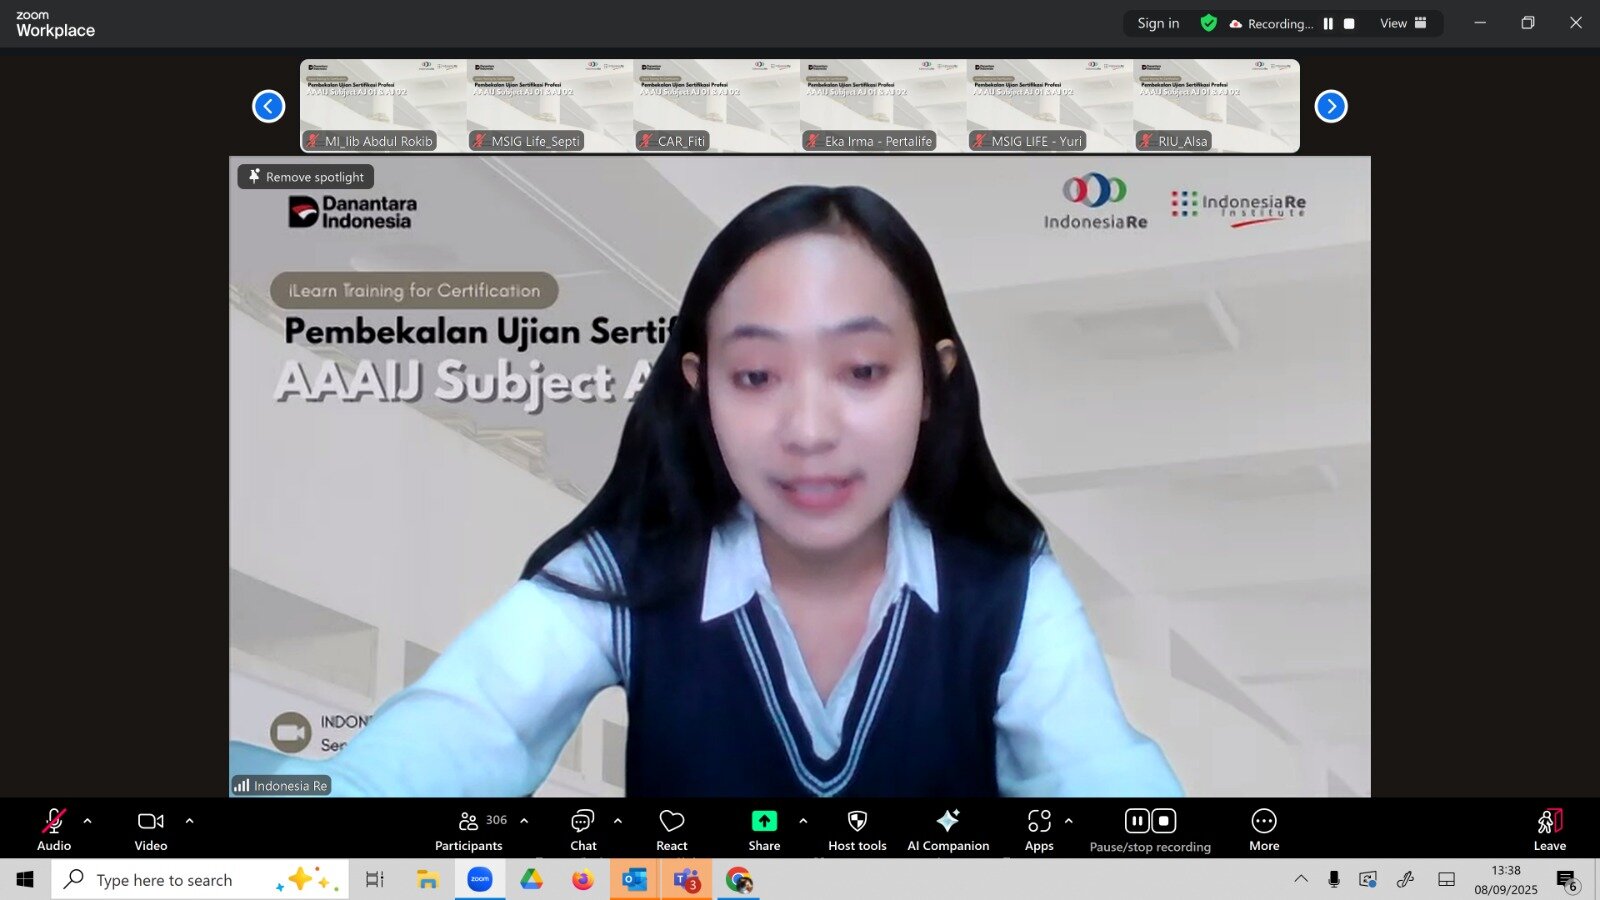Toggle the Video camera off
The image size is (1600, 900).
click(151, 830)
